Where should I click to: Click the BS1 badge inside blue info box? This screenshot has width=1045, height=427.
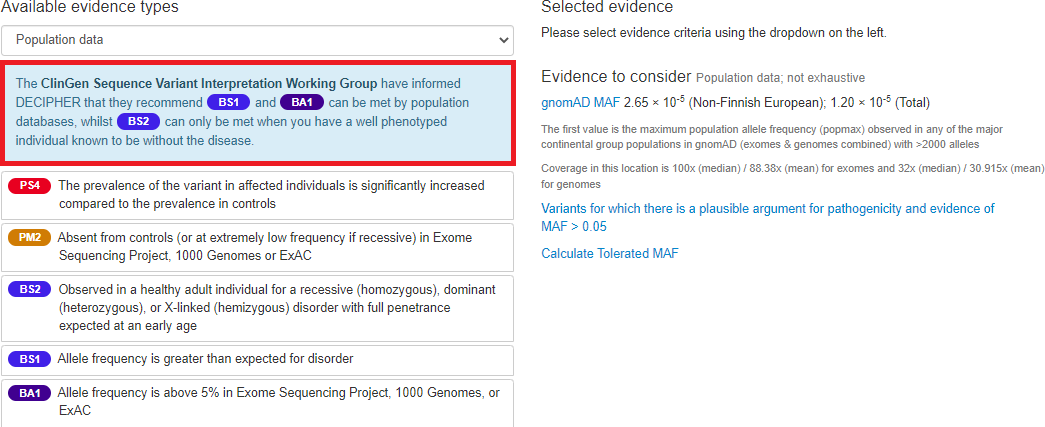pos(229,103)
